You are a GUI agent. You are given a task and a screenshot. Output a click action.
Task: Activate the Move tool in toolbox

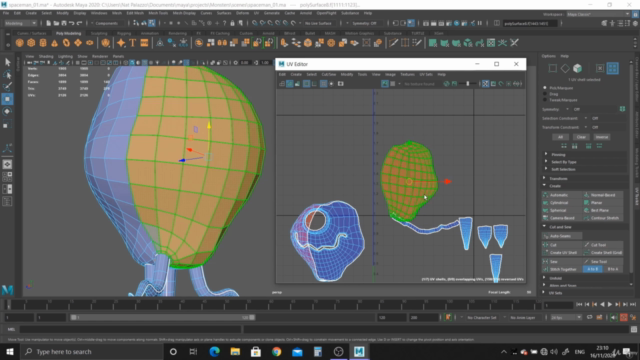click(7, 99)
